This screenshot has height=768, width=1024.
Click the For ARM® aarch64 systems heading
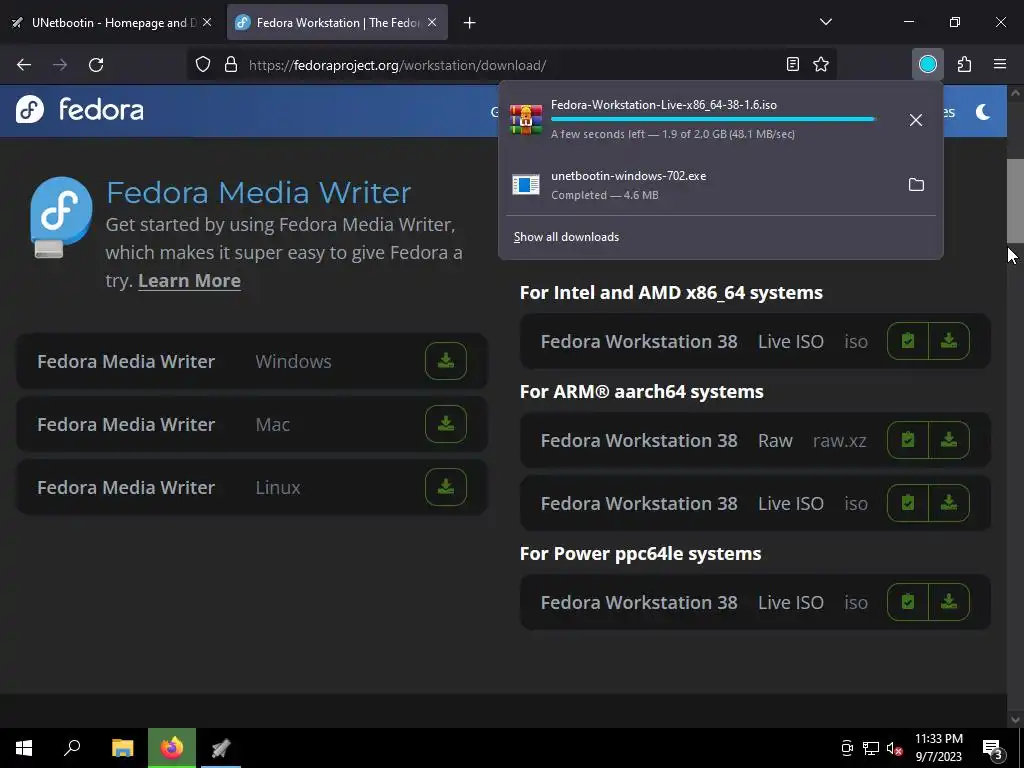(x=641, y=391)
